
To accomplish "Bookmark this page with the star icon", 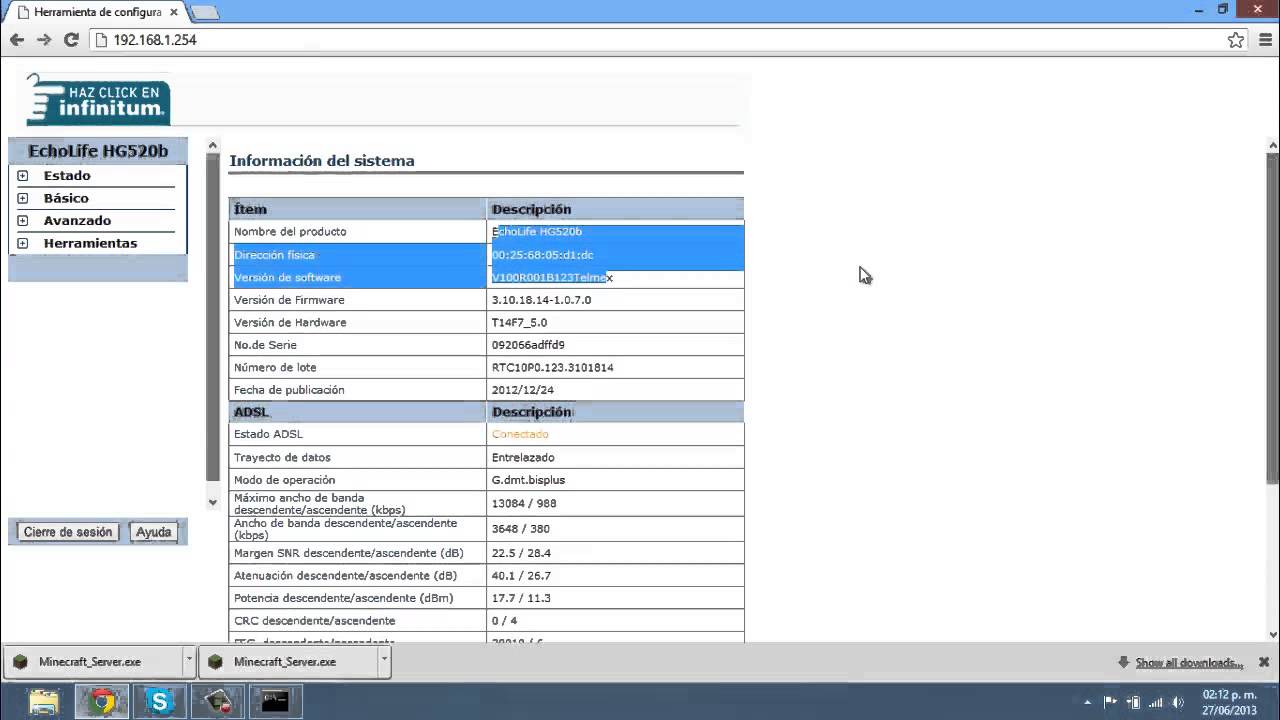I will pyautogui.click(x=1236, y=40).
